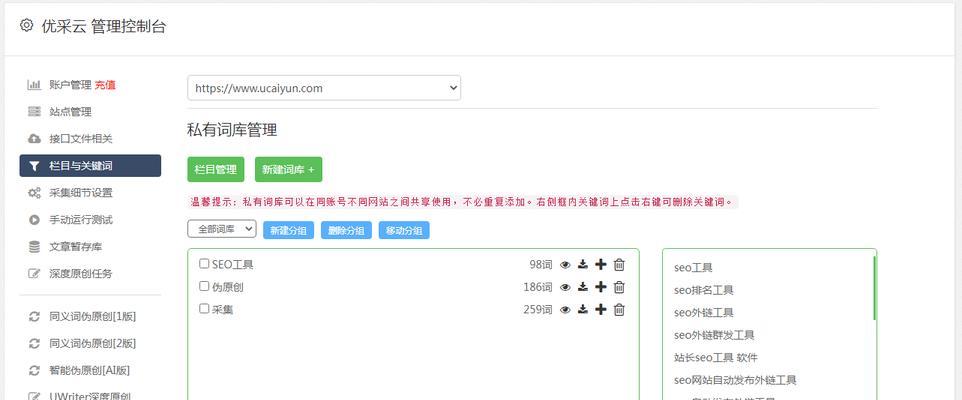Click the 移动分组 button
Viewport: 962px width, 400px height.
coord(404,230)
